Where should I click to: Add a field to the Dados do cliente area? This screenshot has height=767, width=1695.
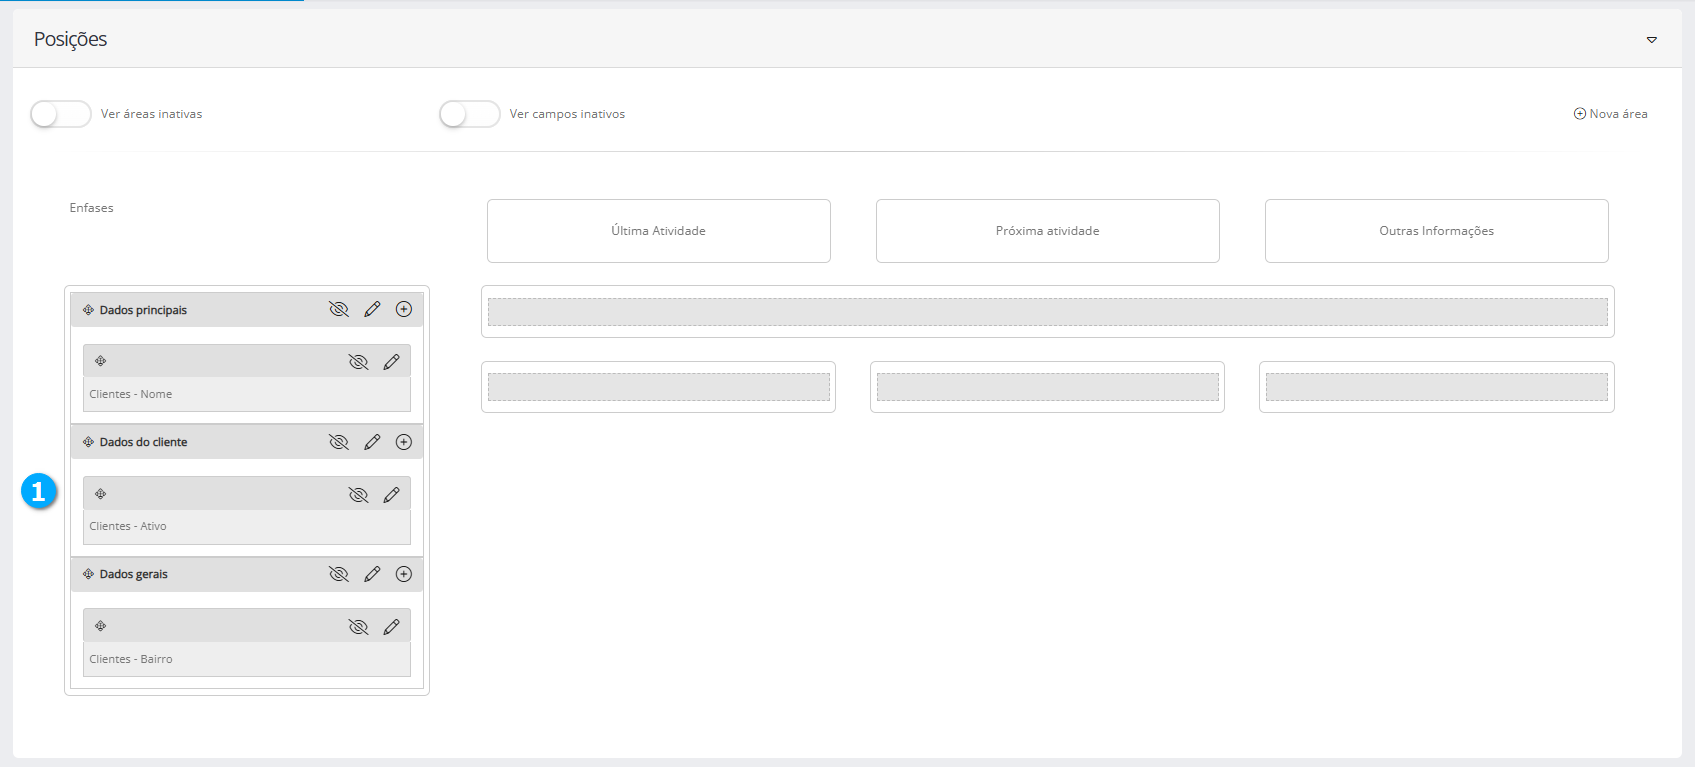coord(404,442)
